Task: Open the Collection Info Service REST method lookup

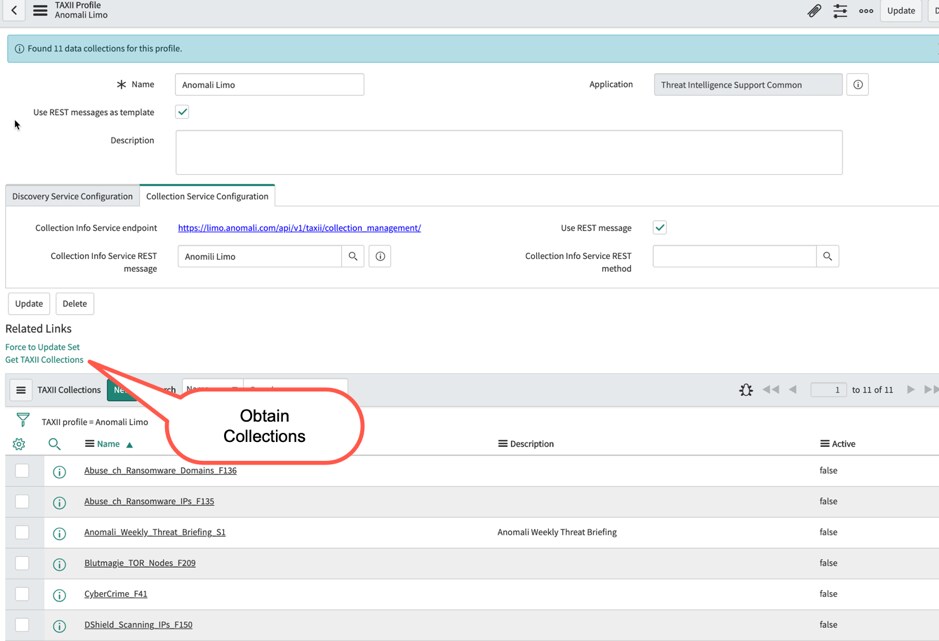Action: 828,256
